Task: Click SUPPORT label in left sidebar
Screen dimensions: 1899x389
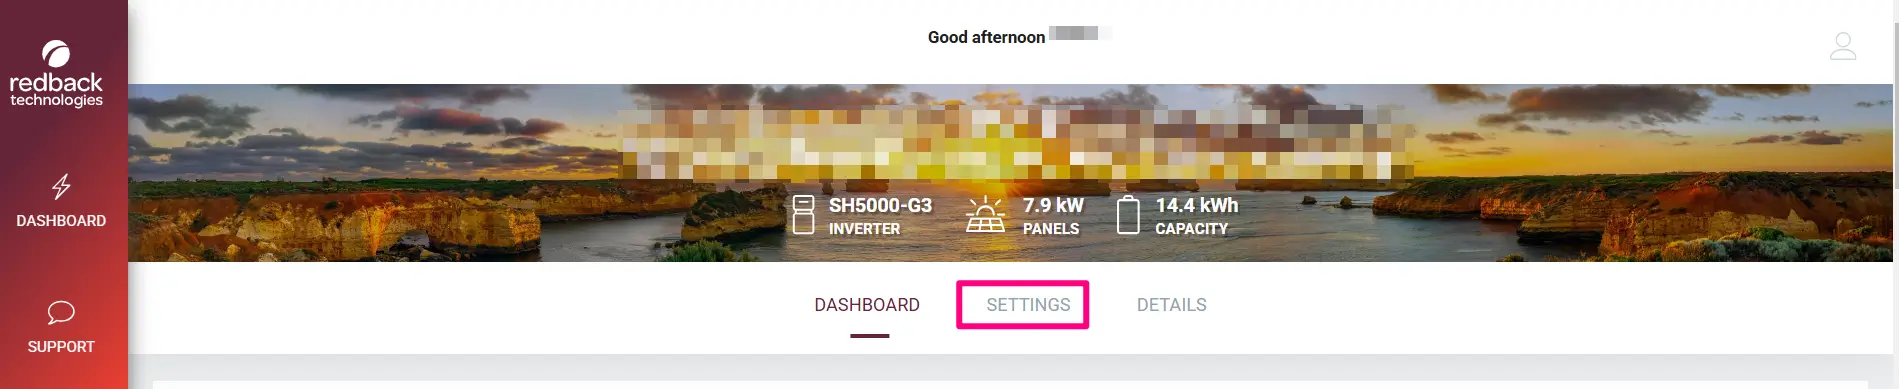Action: click(61, 347)
